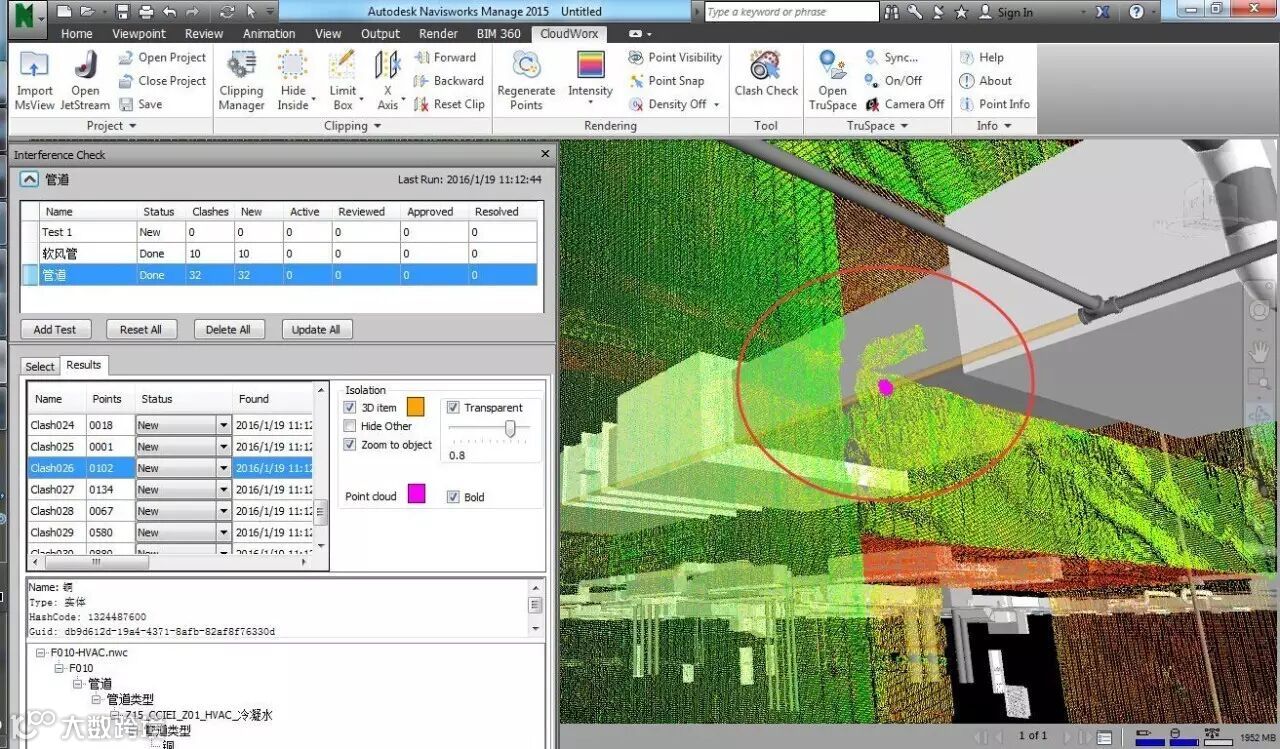Screen dimensions: 1280x749
Task: Click Forward clip button
Action: pos(445,58)
